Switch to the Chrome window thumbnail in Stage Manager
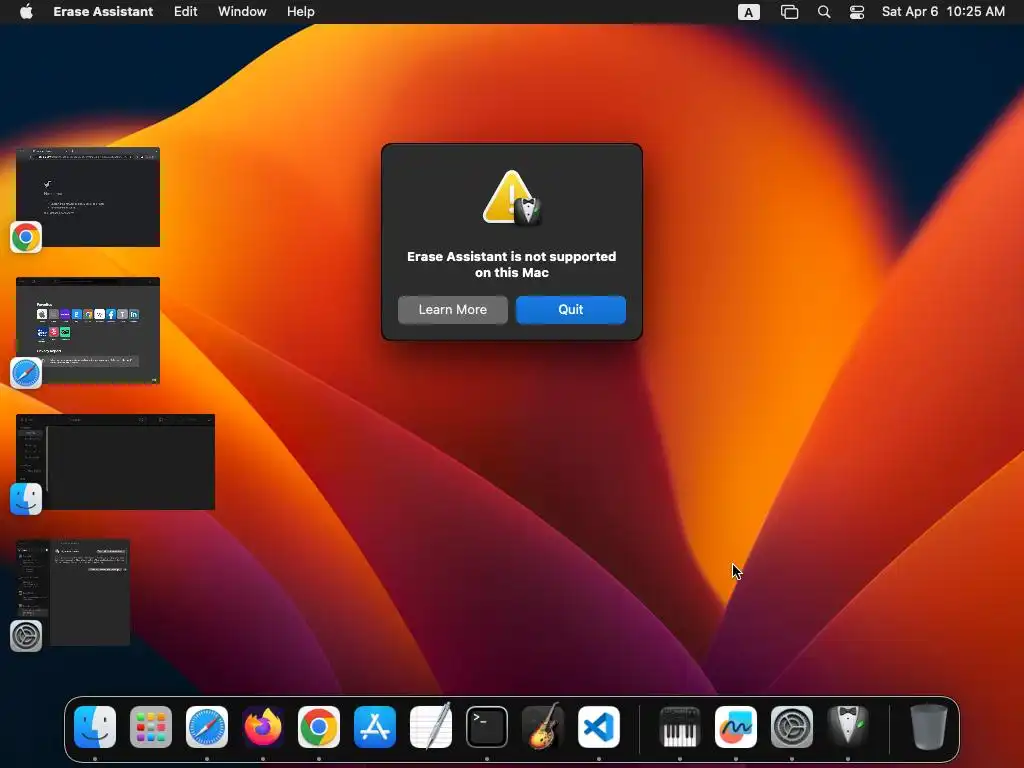This screenshot has height=768, width=1024. [88, 197]
